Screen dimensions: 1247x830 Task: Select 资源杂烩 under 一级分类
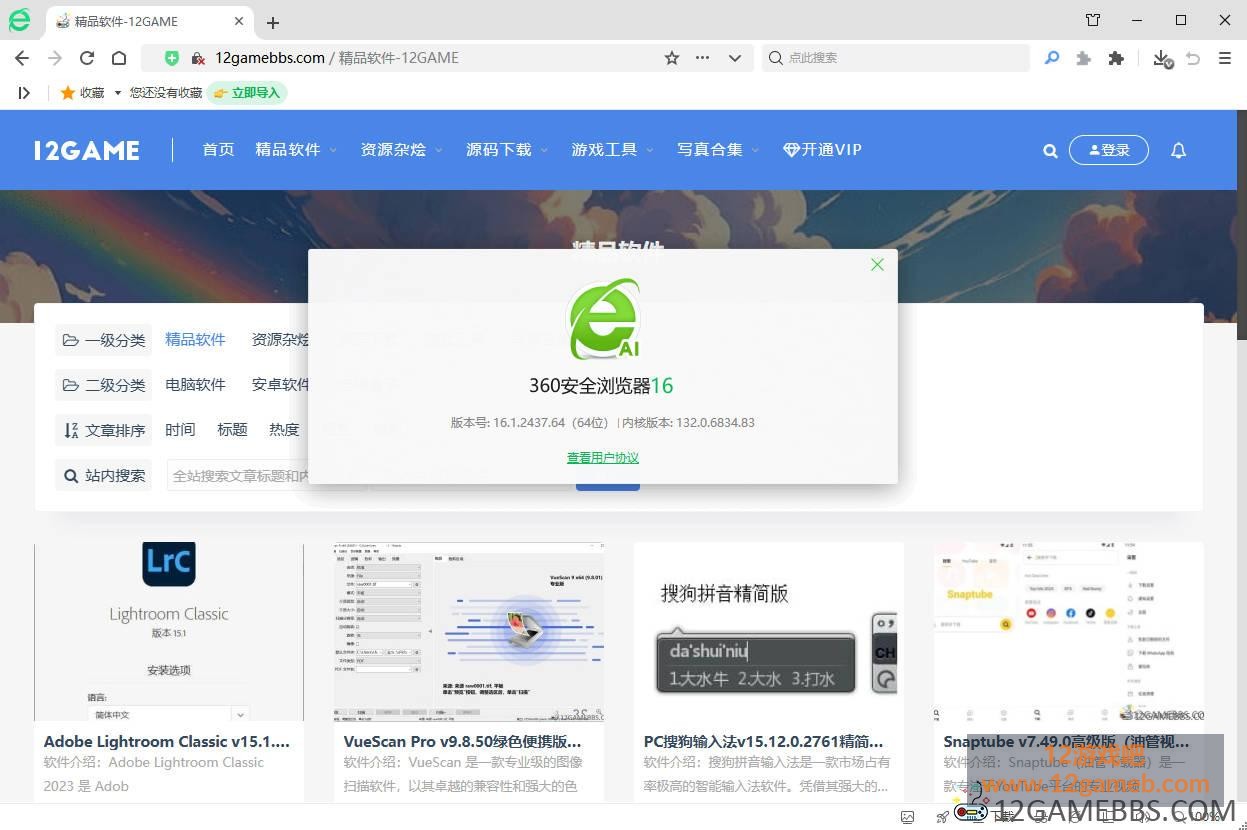[280, 340]
